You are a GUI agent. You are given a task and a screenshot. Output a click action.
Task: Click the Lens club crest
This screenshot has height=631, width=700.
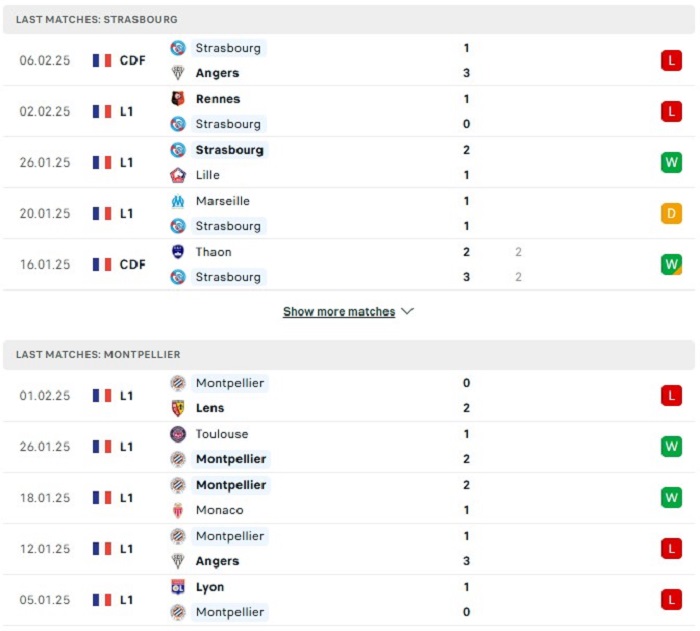coord(178,408)
